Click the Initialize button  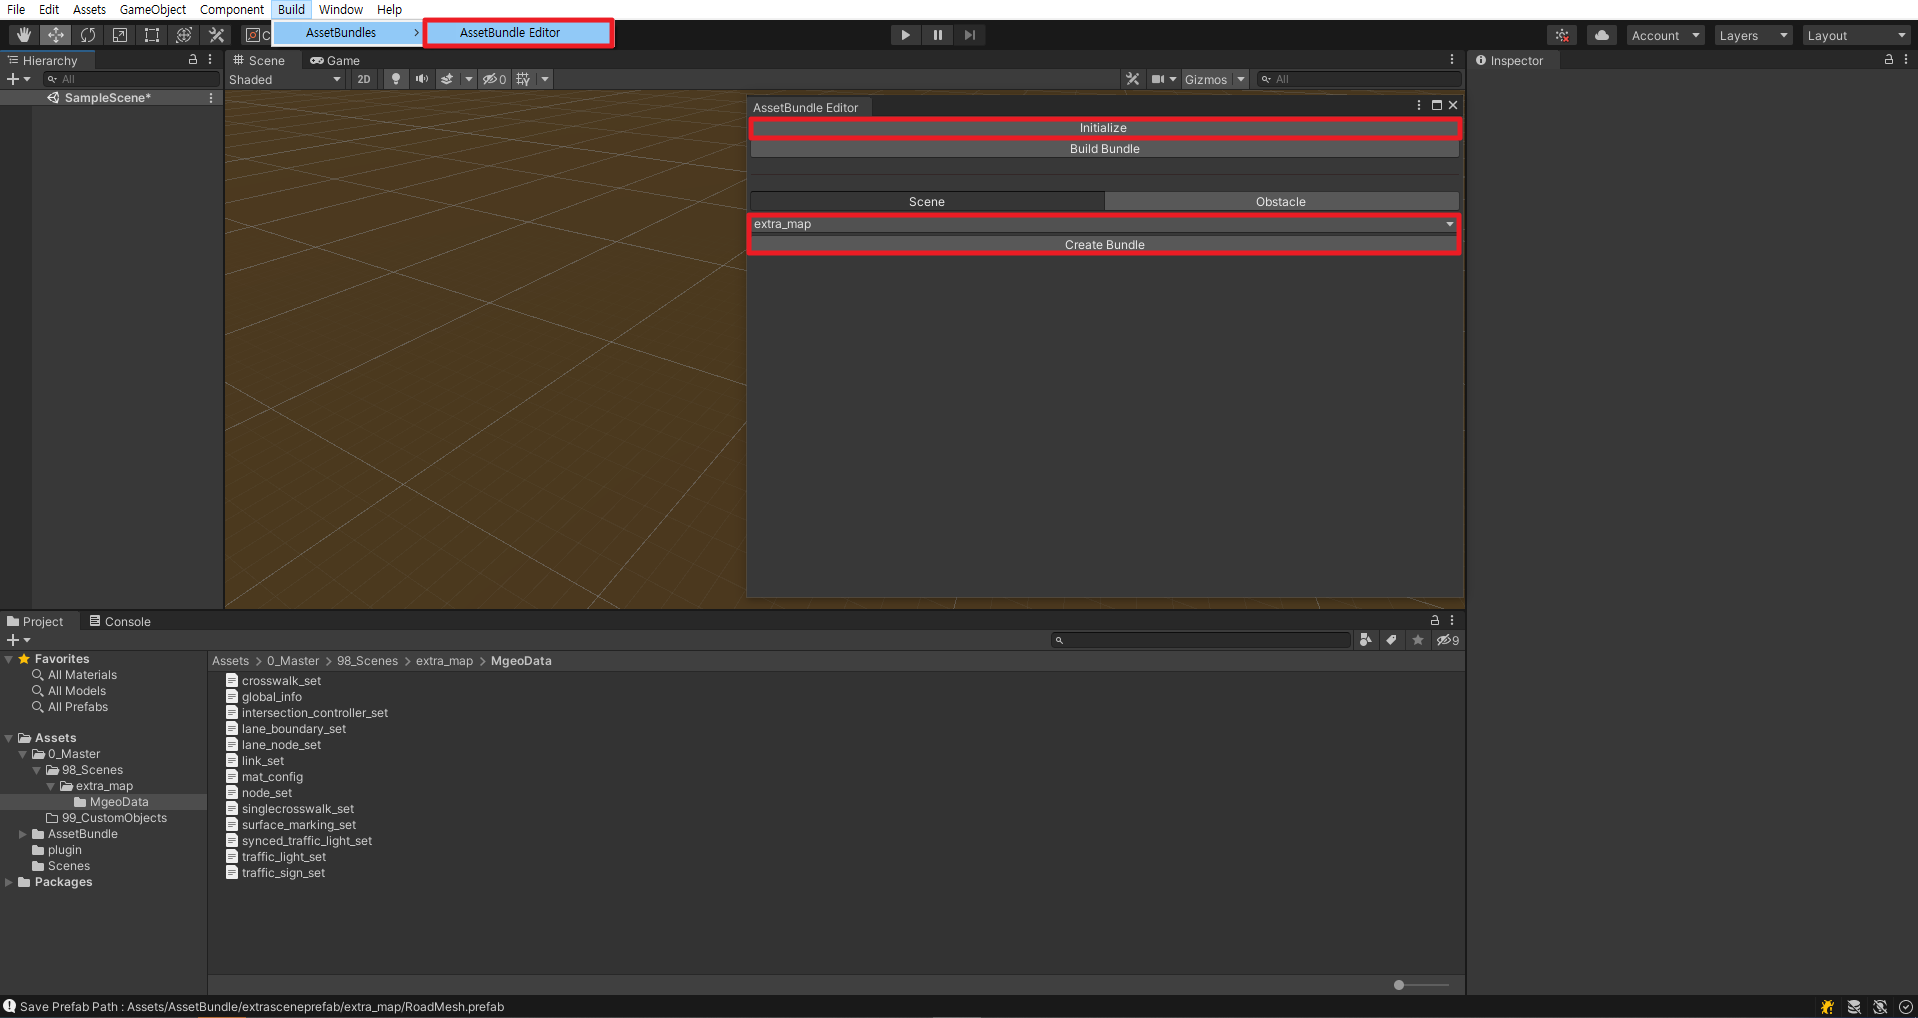point(1104,128)
